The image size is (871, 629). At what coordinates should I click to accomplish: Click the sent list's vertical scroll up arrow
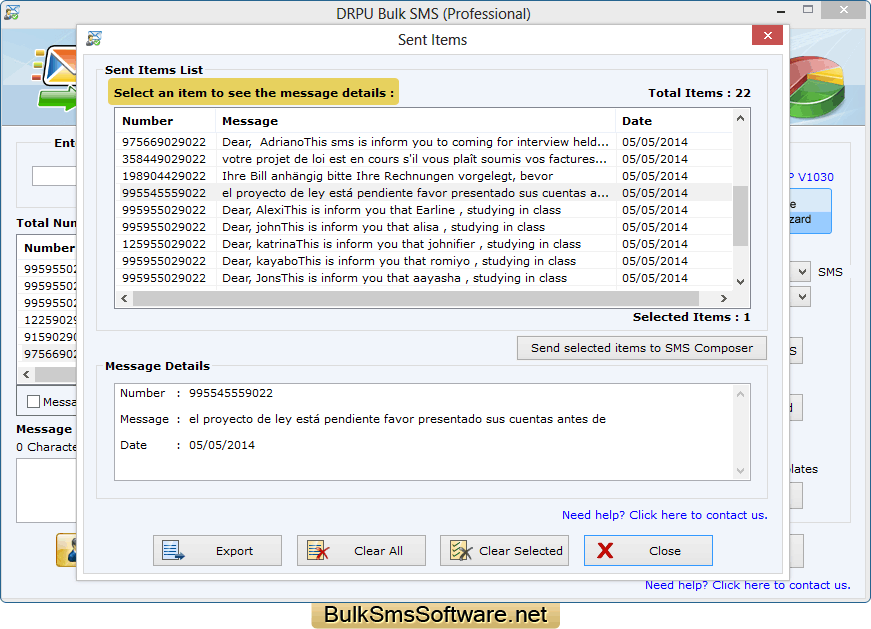coord(740,118)
